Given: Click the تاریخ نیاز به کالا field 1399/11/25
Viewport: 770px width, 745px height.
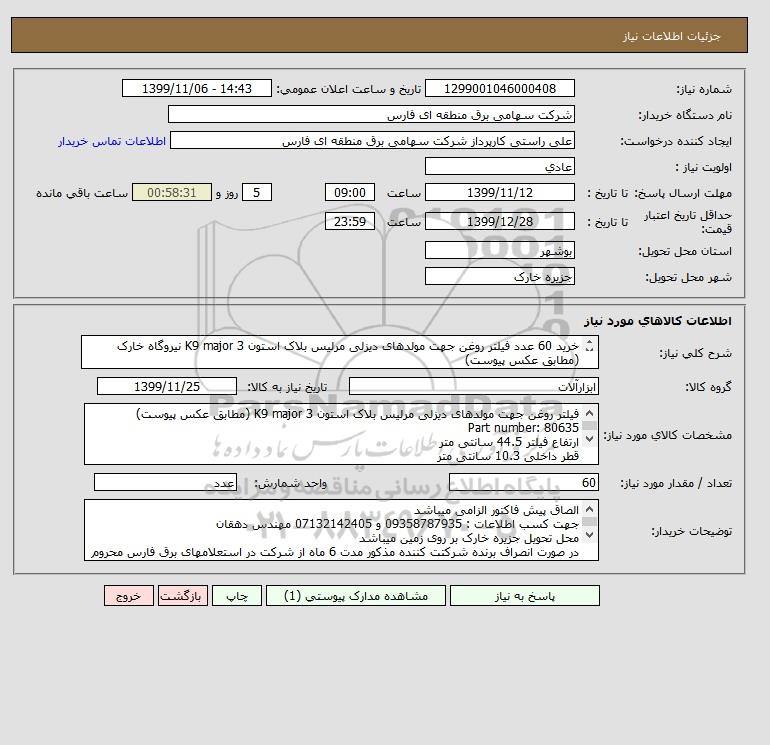Looking at the screenshot, I should [x=167, y=386].
